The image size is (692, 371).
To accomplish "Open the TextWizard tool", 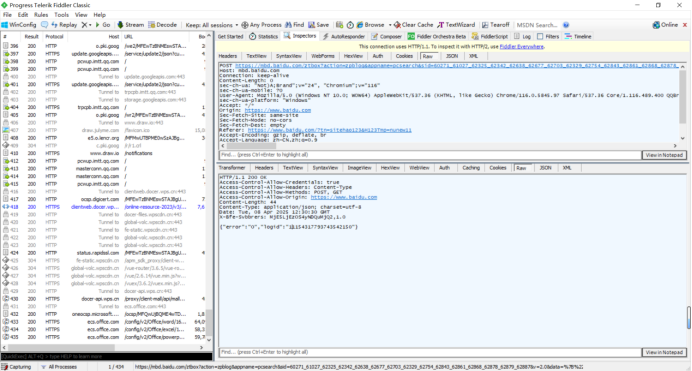I will point(456,25).
